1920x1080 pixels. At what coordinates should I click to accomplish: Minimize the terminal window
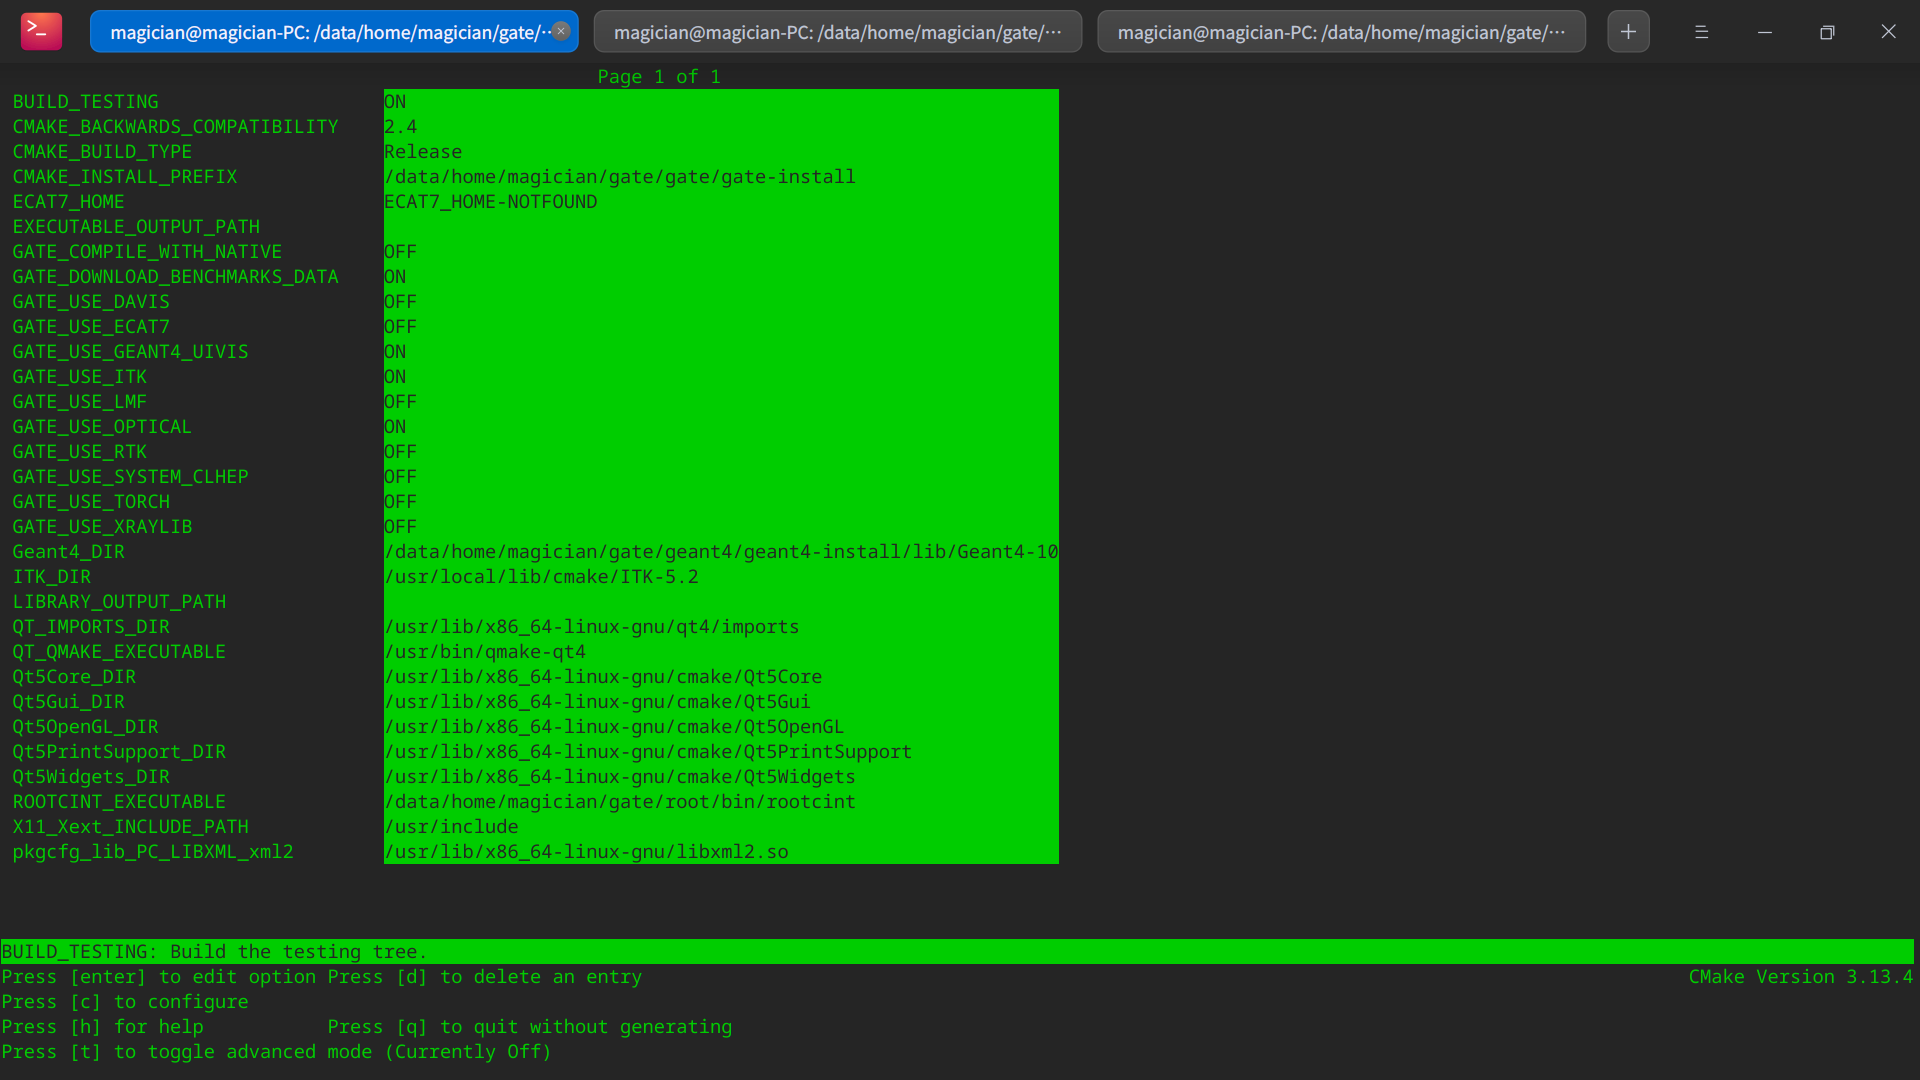1765,32
